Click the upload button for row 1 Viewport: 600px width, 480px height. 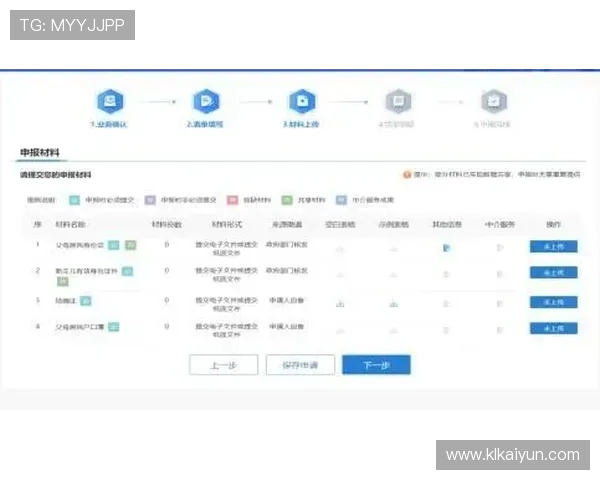point(554,247)
